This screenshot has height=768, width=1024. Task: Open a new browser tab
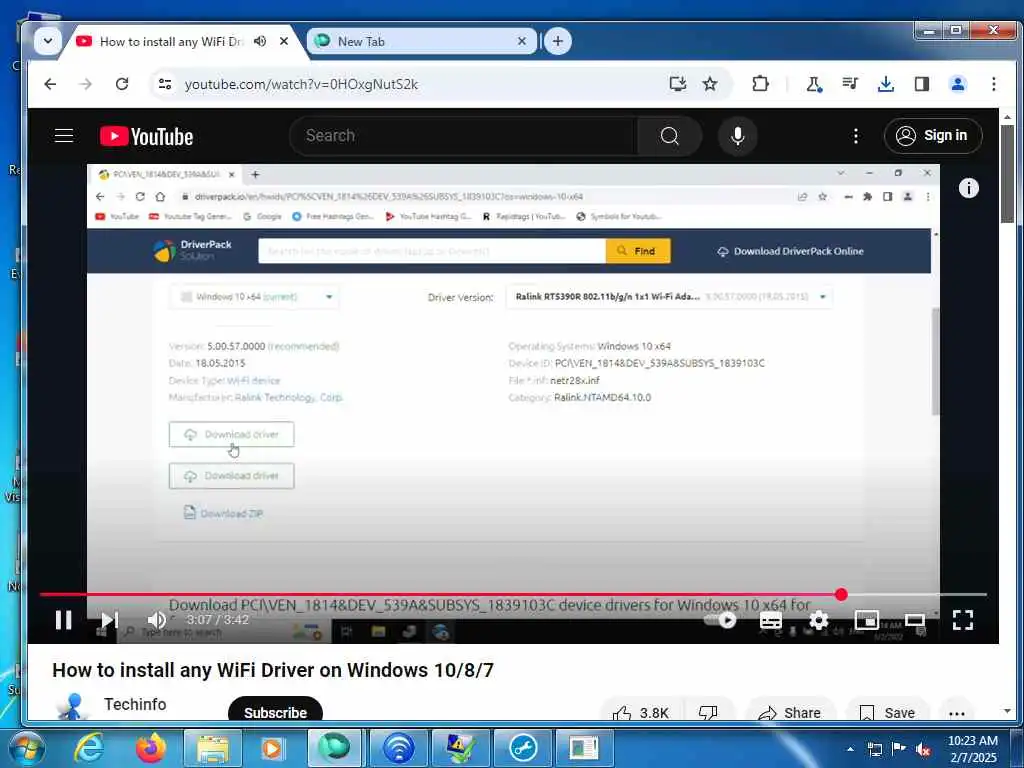click(558, 41)
